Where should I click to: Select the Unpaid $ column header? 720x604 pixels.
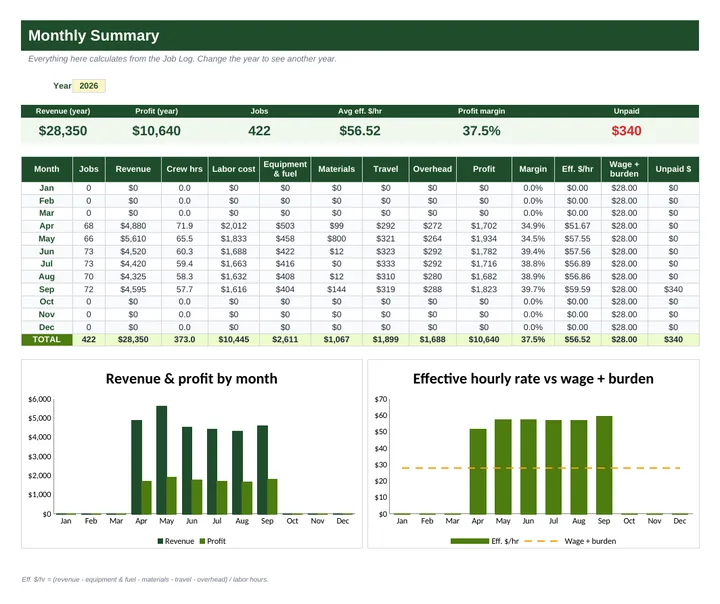[x=673, y=169]
